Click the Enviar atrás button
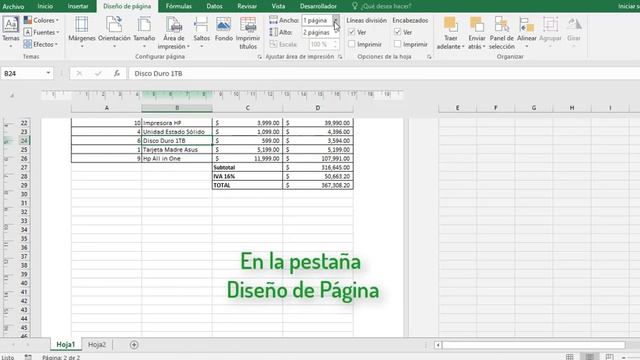 point(477,33)
